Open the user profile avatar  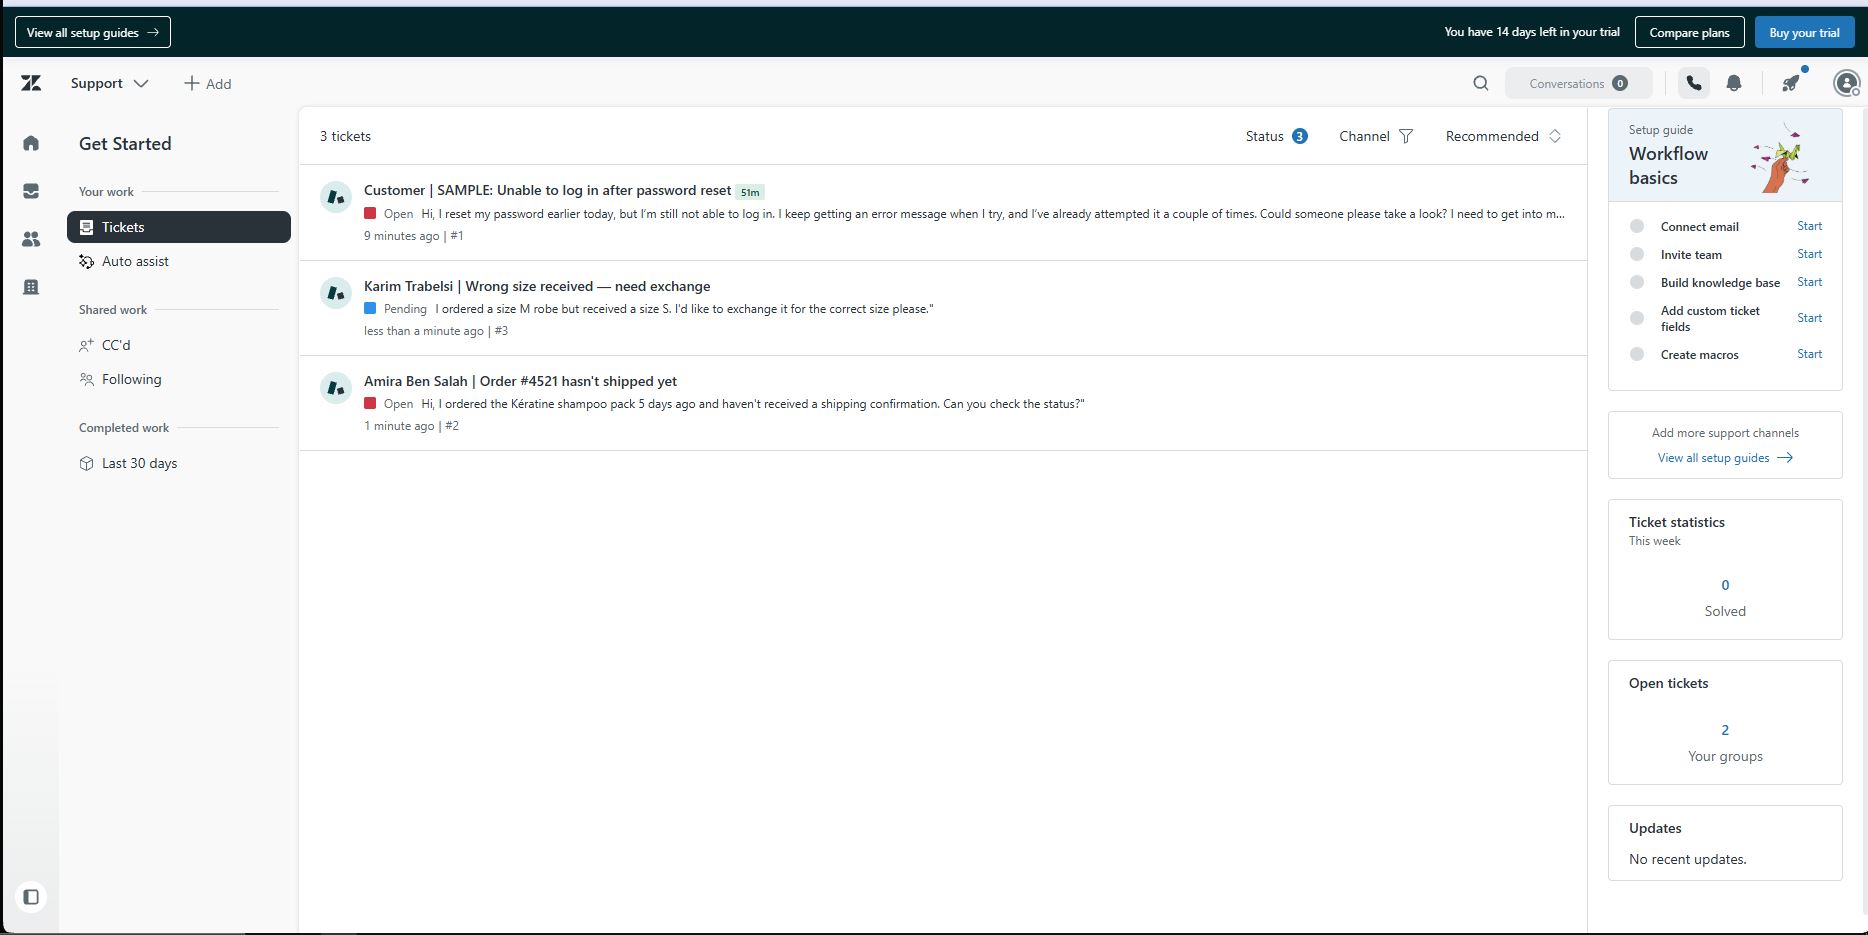(x=1846, y=83)
